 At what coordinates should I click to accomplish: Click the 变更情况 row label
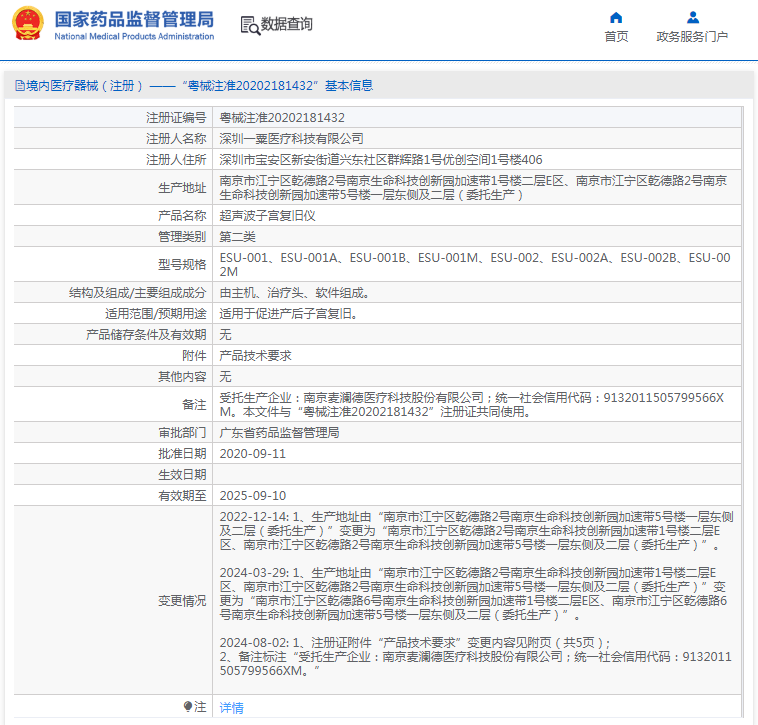point(182,600)
